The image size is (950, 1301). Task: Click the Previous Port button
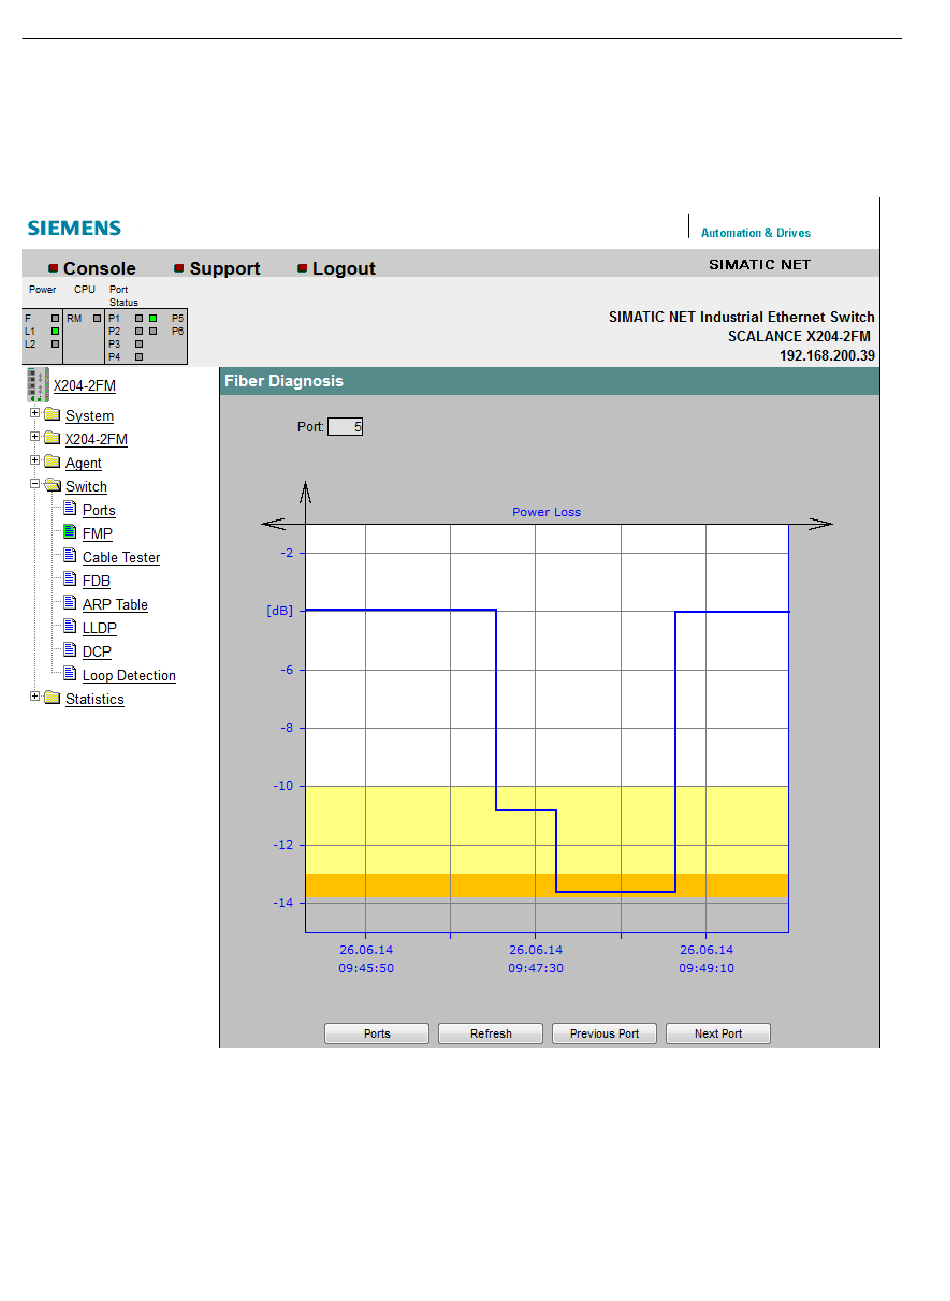coord(604,1034)
